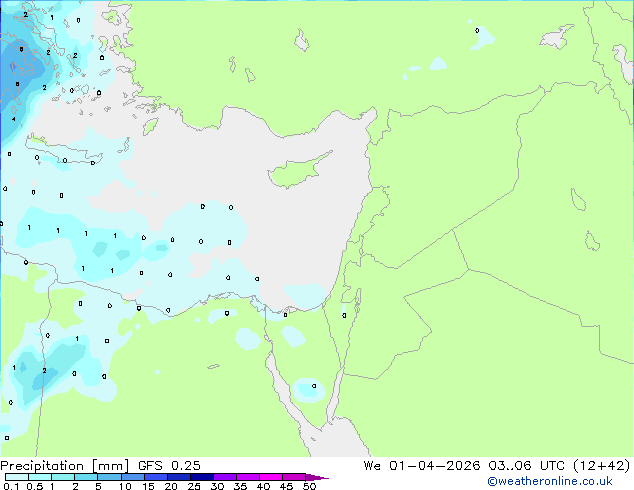The height and width of the screenshot is (490, 634).
Task: Click the 0.5–1 mm legend color swatch
Action: [40, 477]
